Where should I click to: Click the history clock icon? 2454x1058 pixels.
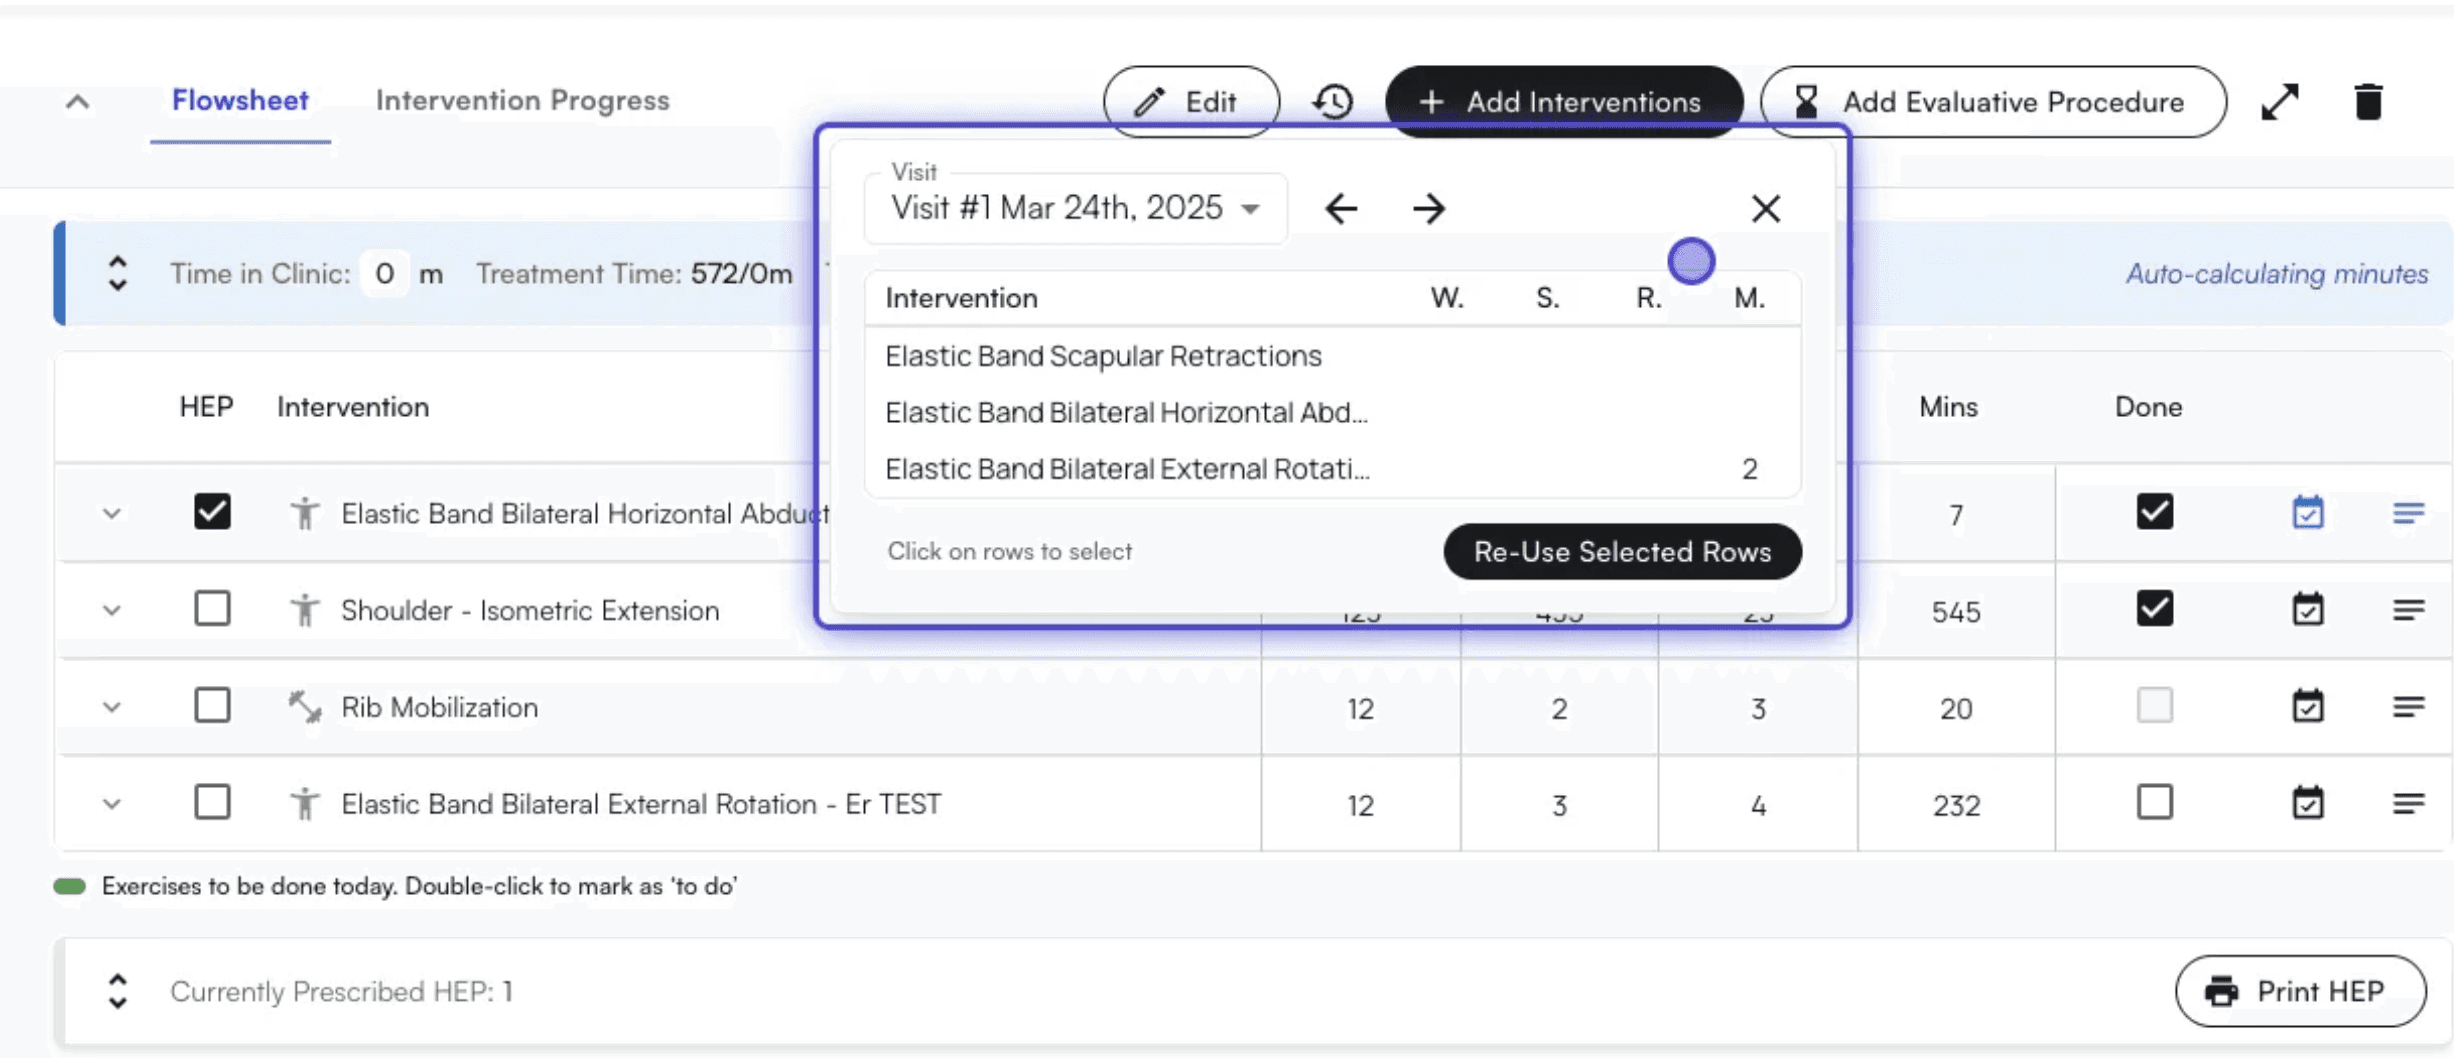point(1332,101)
